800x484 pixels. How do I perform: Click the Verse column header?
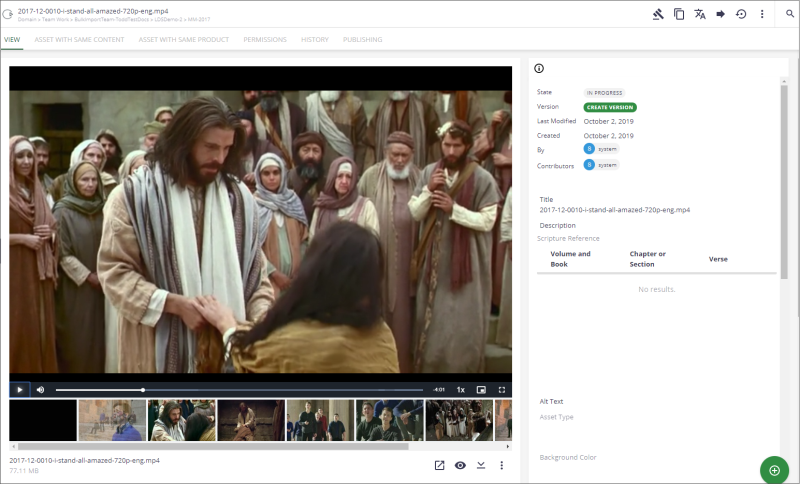[x=718, y=259]
